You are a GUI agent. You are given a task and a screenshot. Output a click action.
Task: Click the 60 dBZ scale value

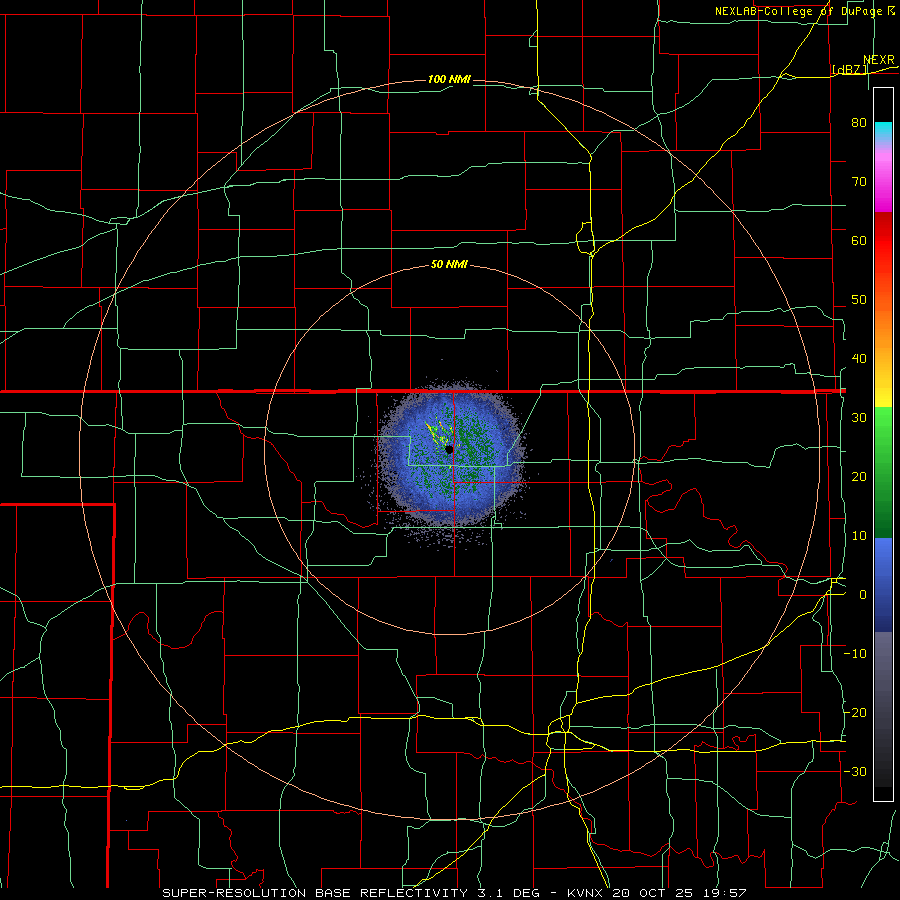(859, 240)
